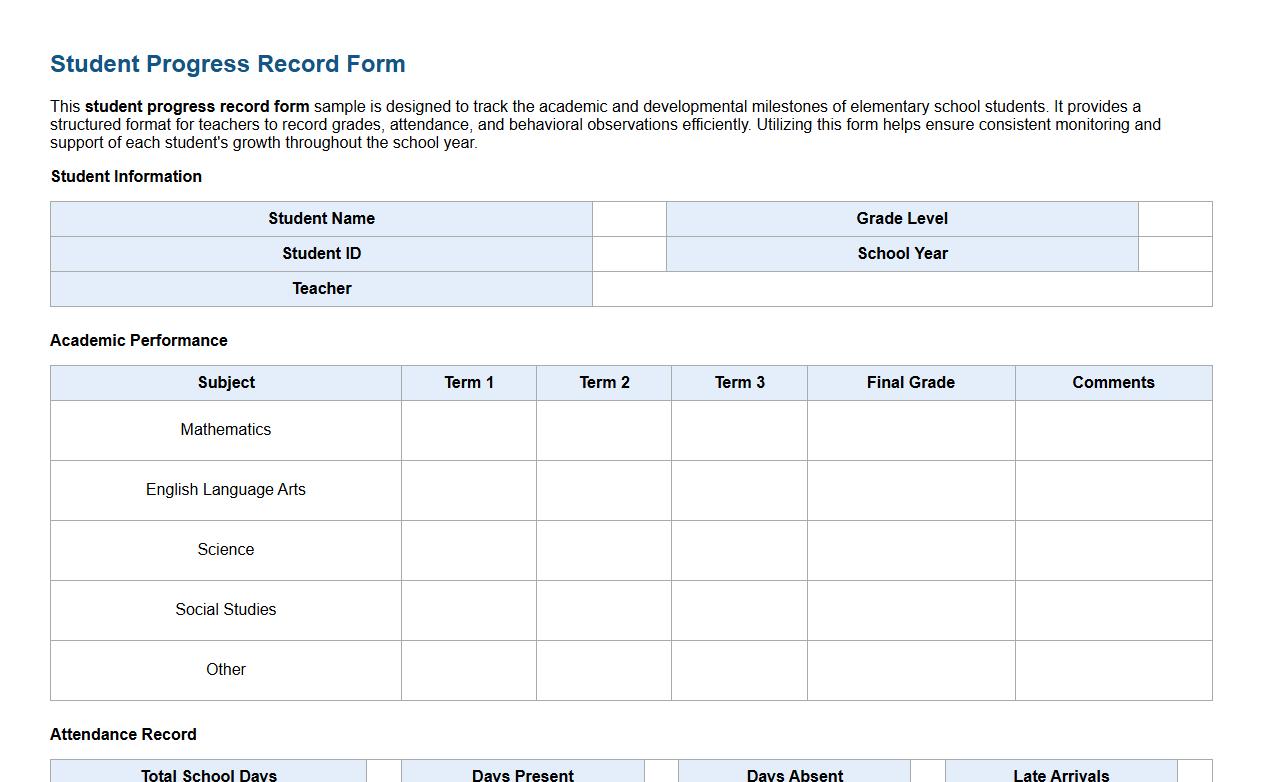
Task: Click the Grade Level entry cell
Action: click(x=1175, y=218)
